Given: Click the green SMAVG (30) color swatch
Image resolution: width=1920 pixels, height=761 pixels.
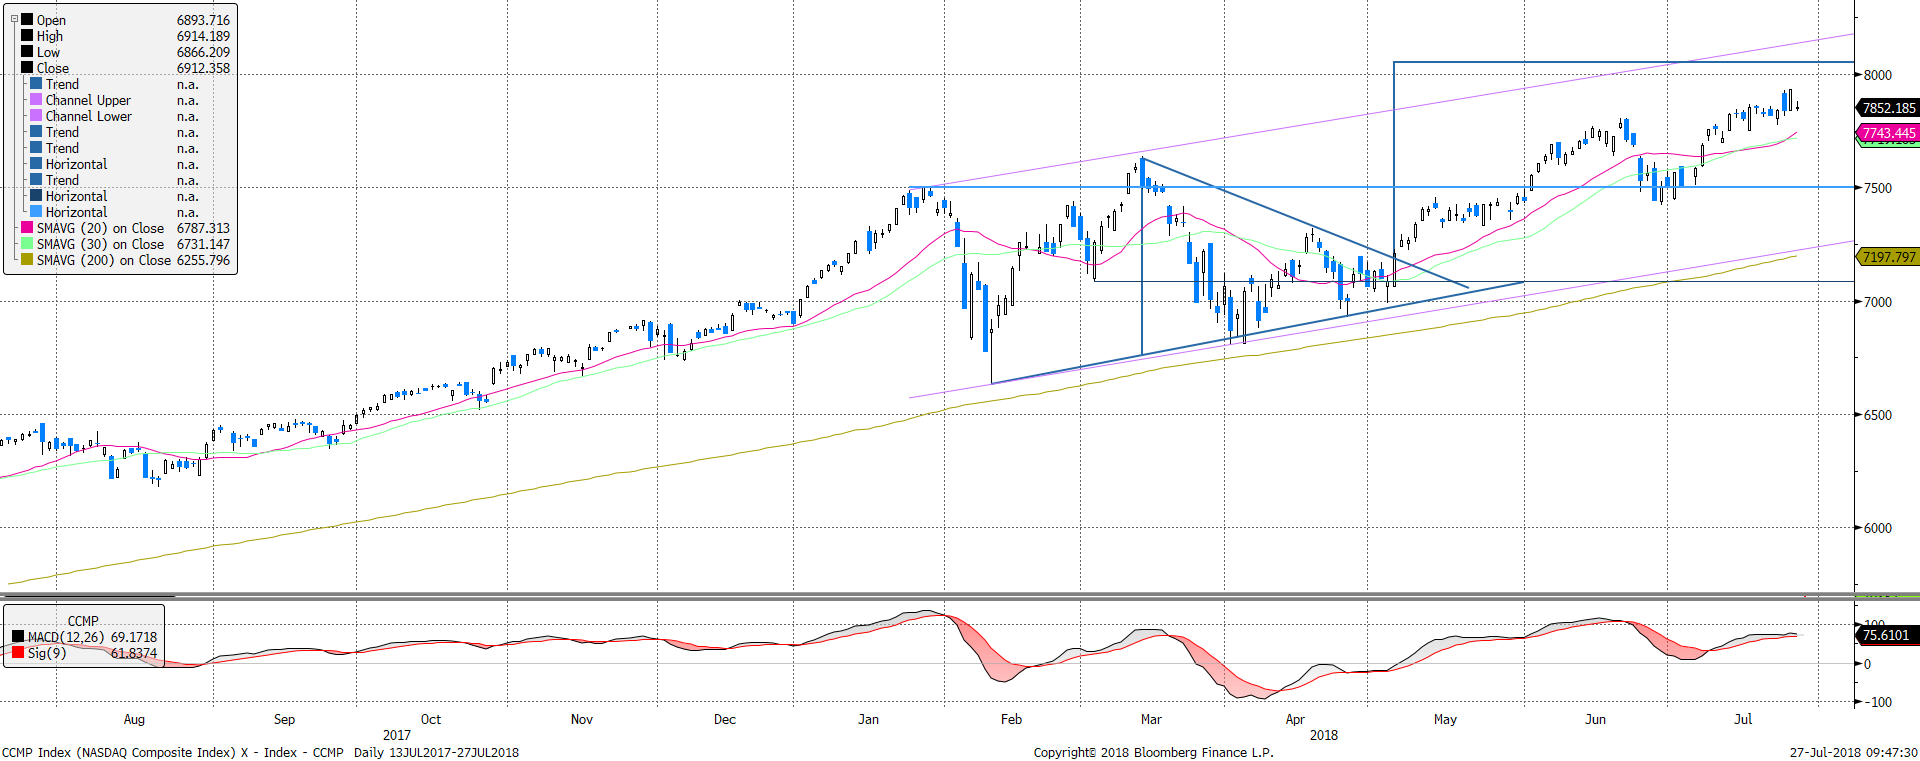Looking at the screenshot, I should (x=27, y=244).
